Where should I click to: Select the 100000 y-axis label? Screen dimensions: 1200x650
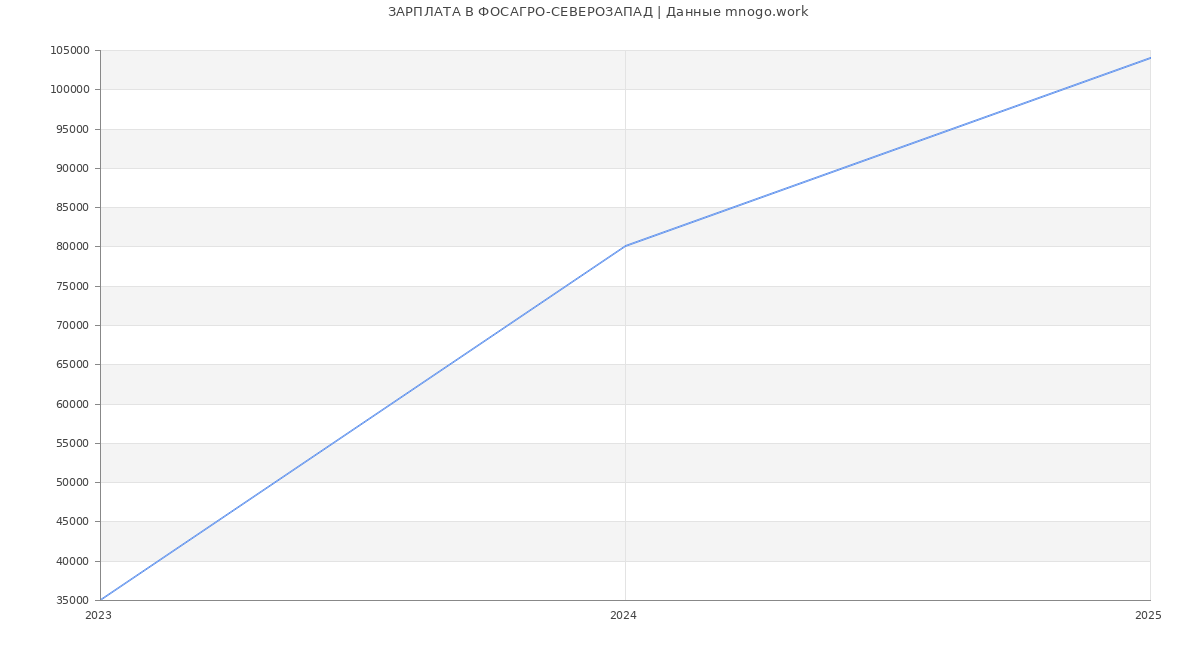(69, 90)
